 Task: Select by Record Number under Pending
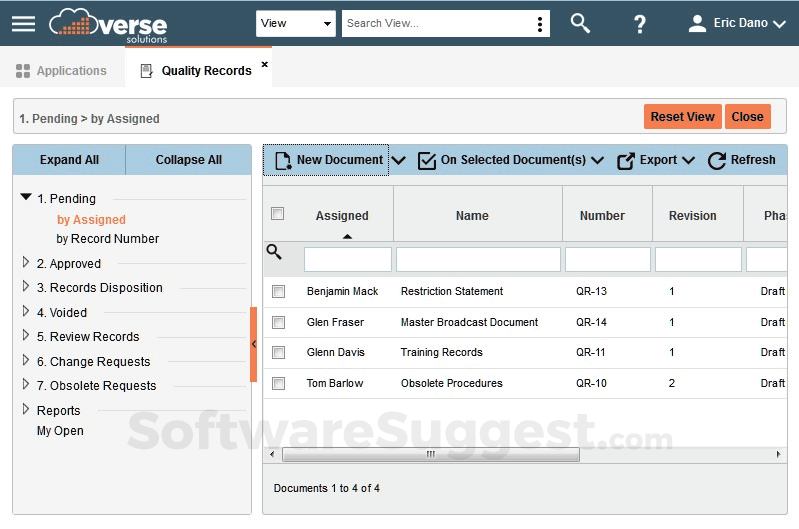[x=108, y=239]
